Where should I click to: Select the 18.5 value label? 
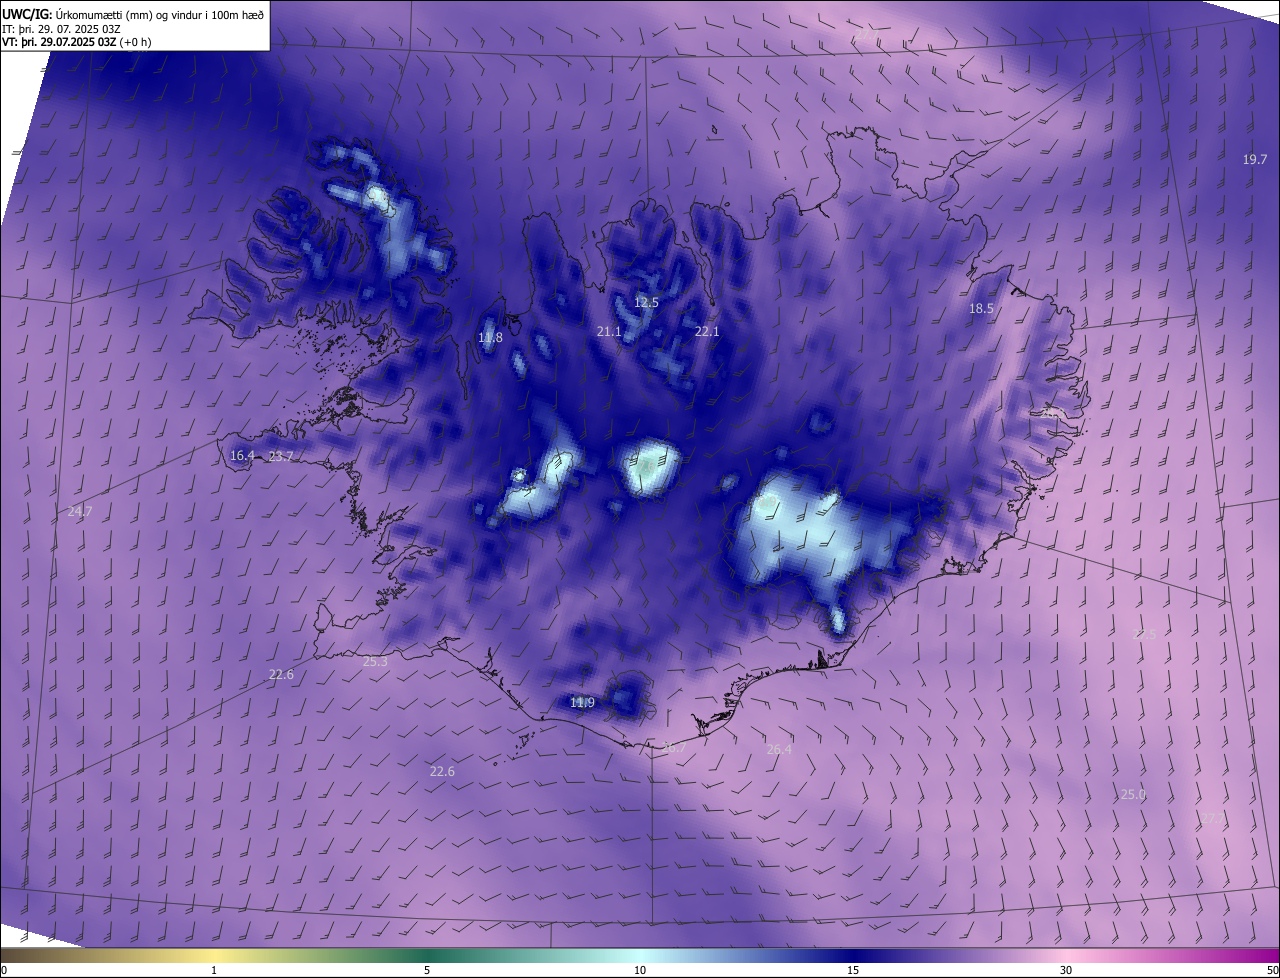click(x=981, y=309)
